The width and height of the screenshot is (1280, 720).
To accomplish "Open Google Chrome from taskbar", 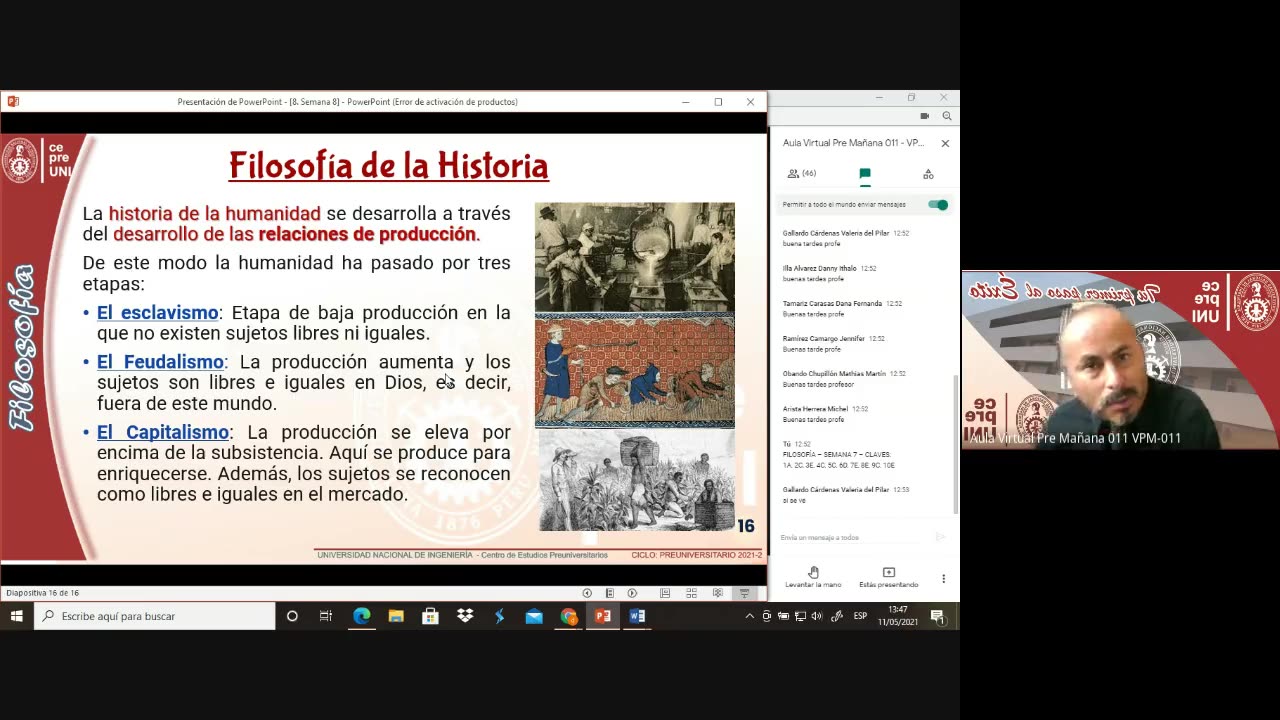I will [x=568, y=616].
